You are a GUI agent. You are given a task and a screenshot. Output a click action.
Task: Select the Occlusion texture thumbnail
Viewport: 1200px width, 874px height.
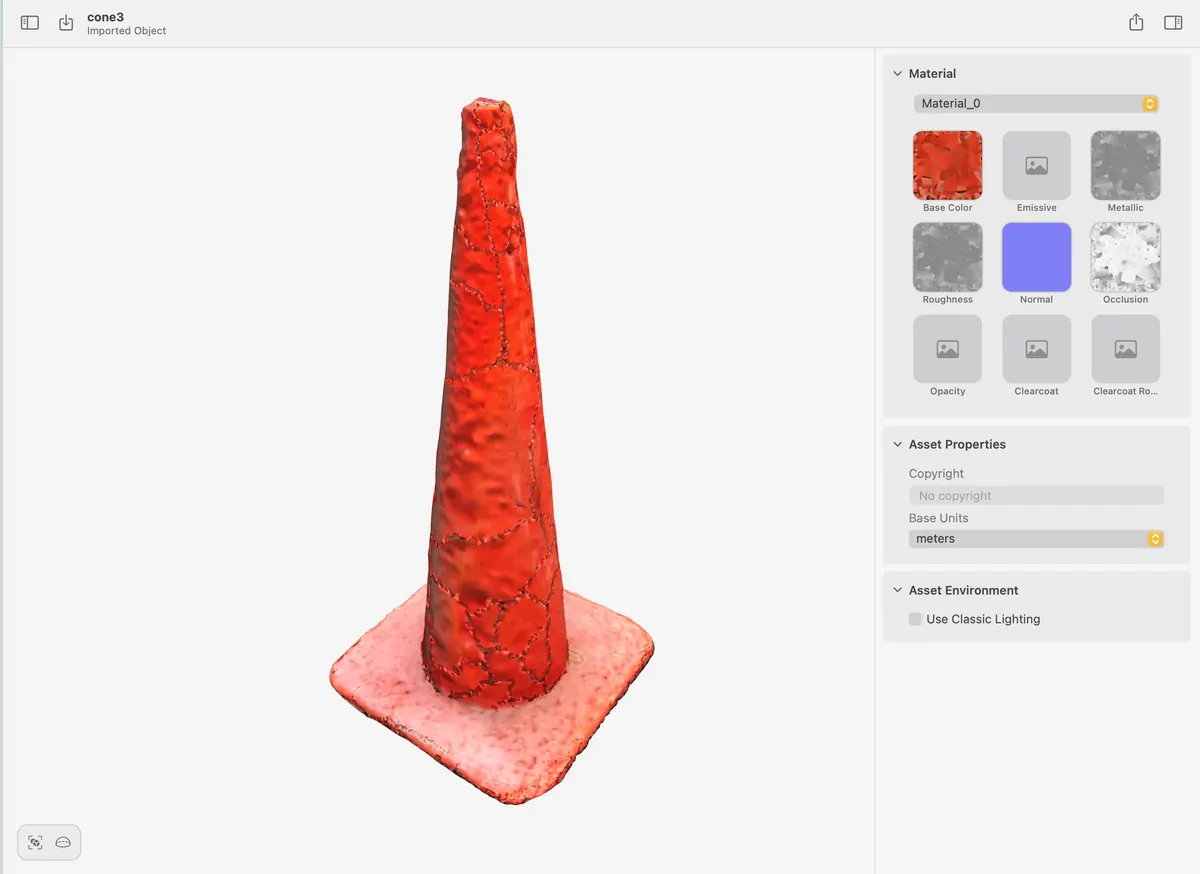1125,257
